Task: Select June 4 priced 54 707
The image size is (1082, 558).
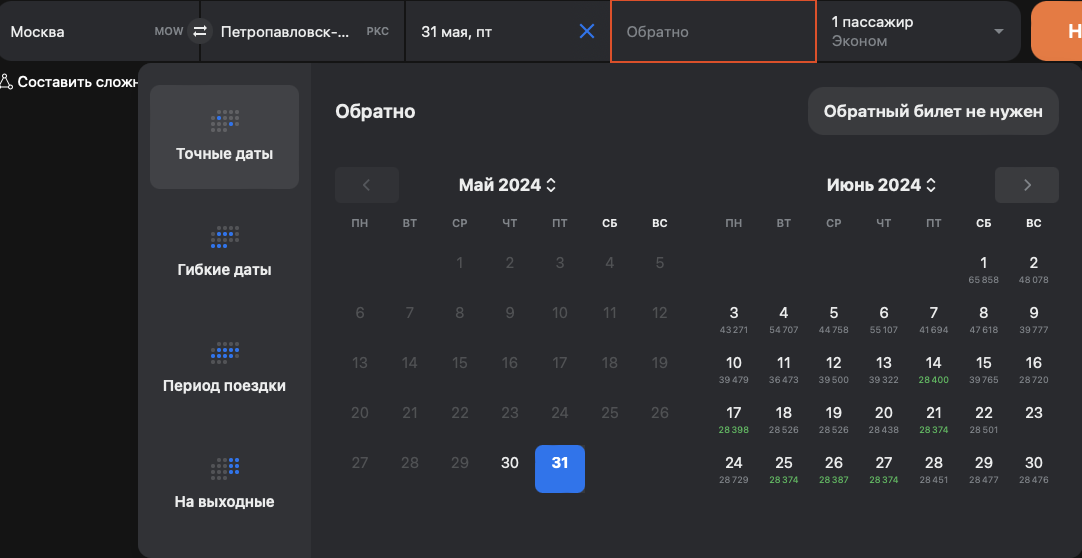Action: click(783, 319)
